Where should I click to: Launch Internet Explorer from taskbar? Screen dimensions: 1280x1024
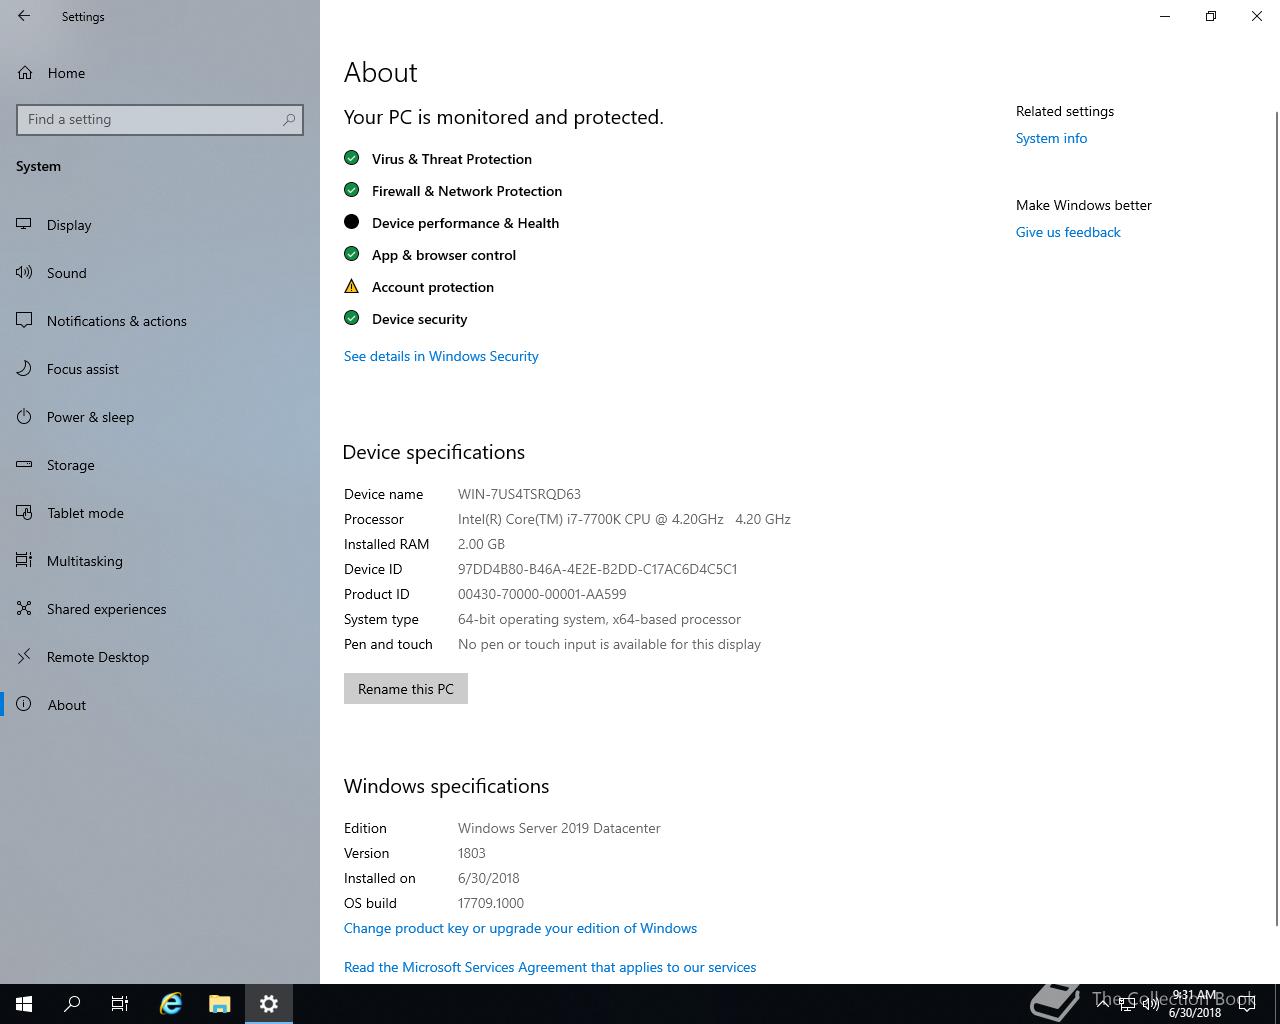coord(171,1004)
